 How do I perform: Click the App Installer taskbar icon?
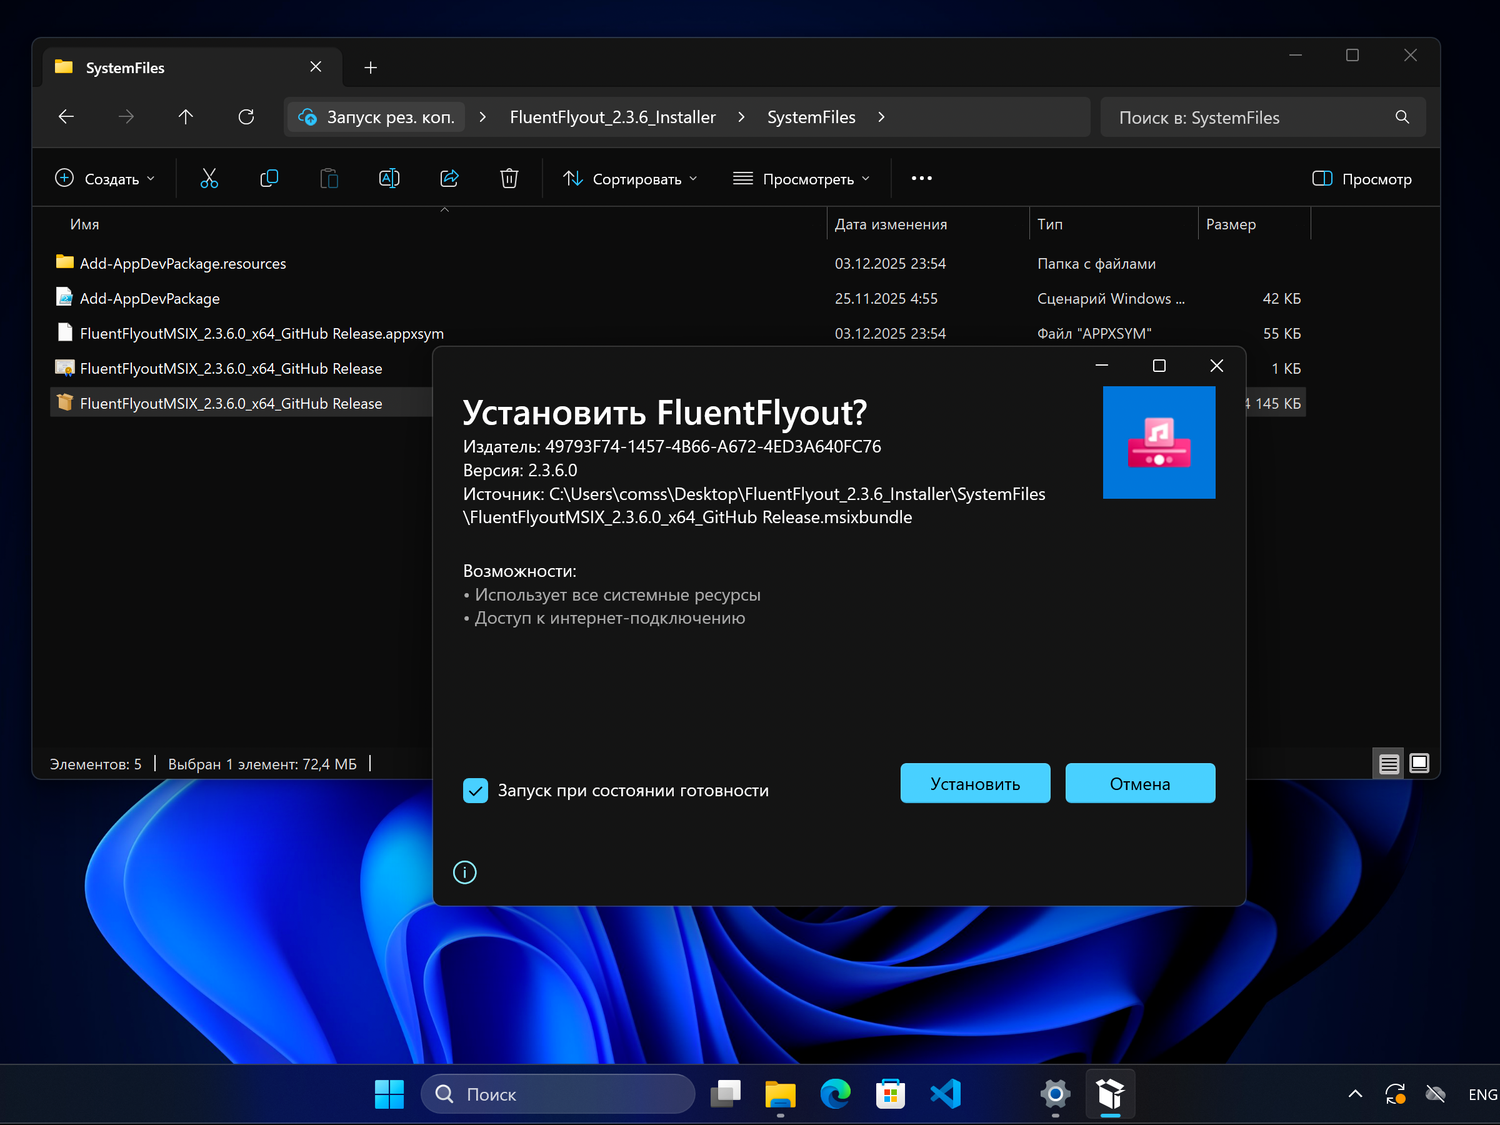click(x=1110, y=1094)
